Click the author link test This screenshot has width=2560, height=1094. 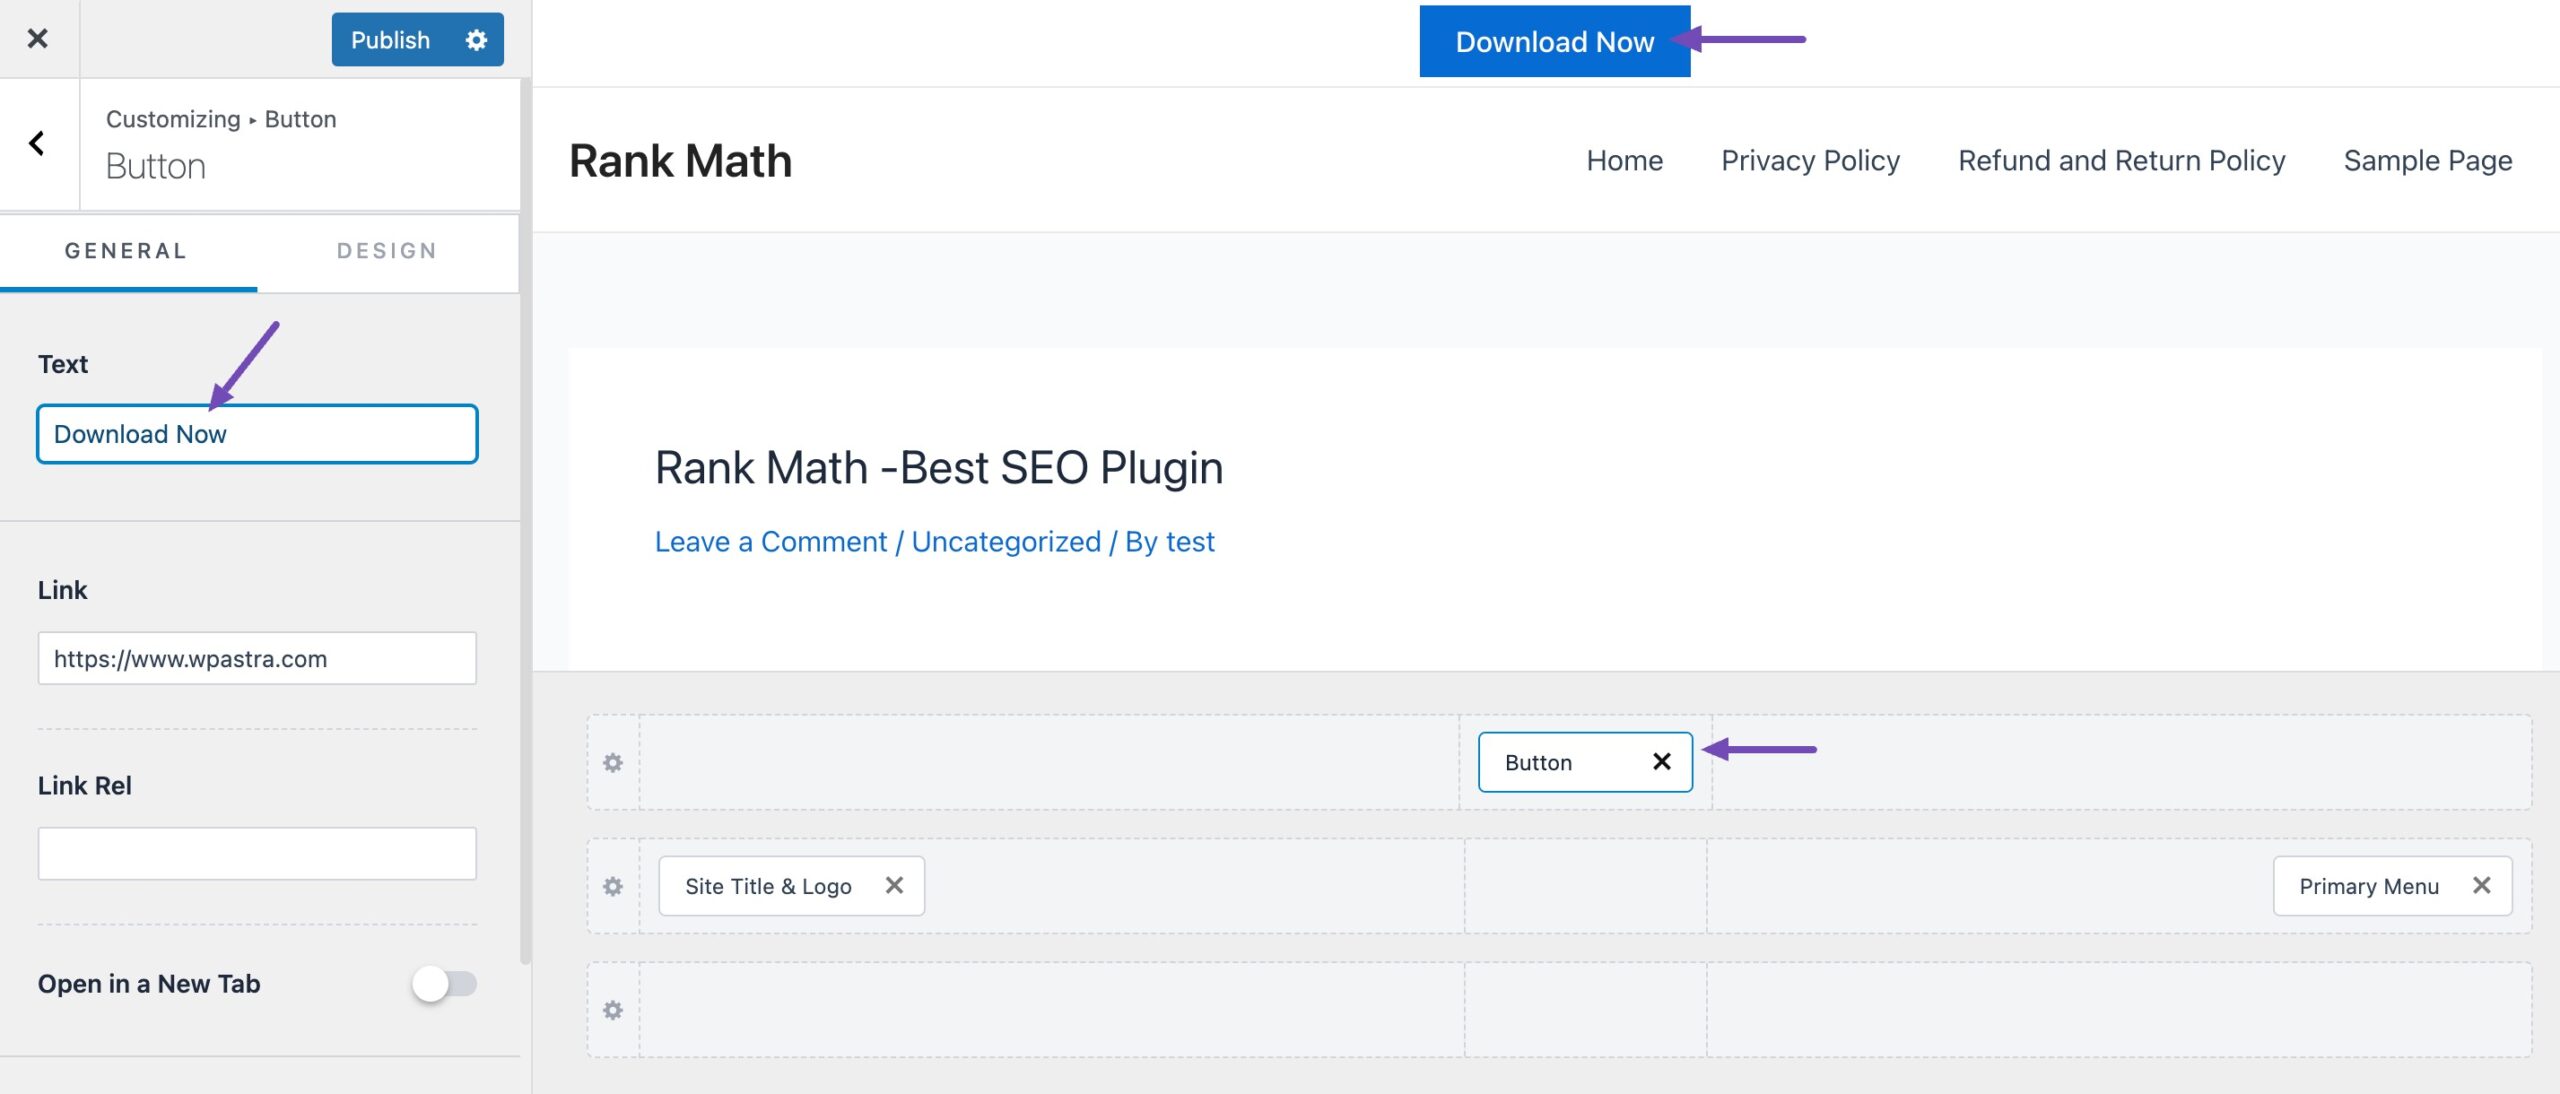tap(1190, 542)
